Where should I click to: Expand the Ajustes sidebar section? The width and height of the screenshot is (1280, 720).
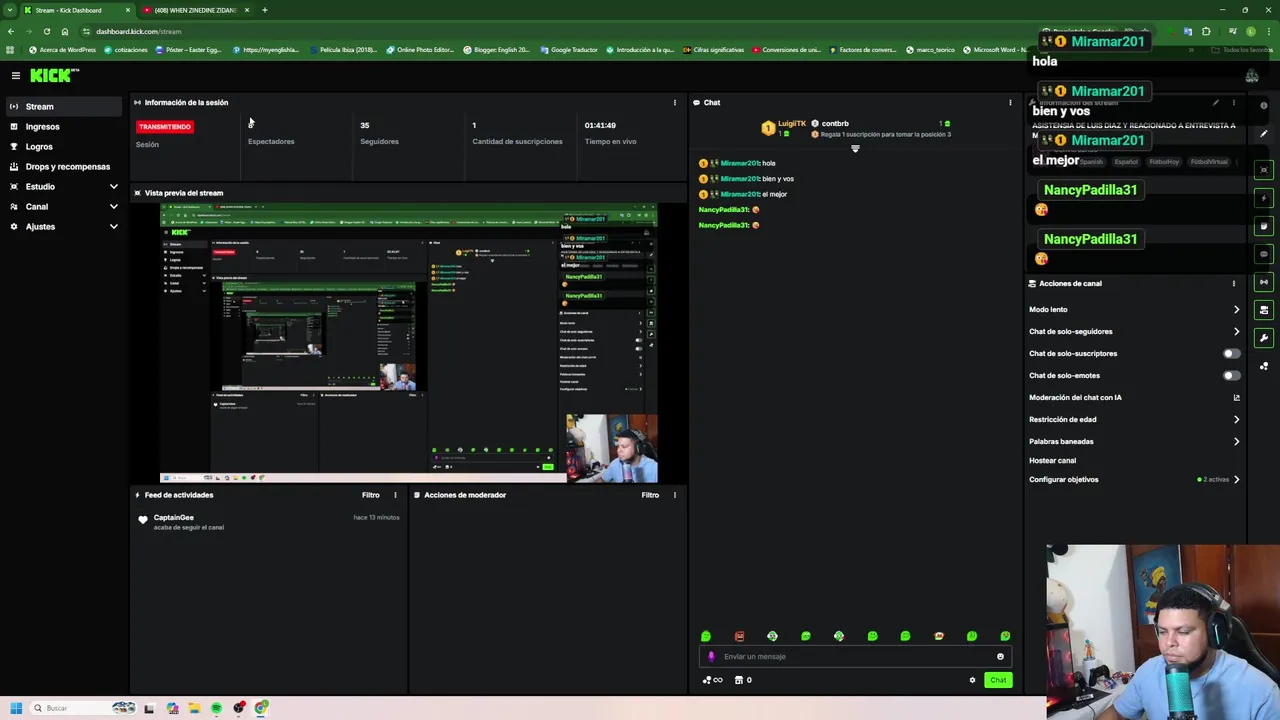64,227
